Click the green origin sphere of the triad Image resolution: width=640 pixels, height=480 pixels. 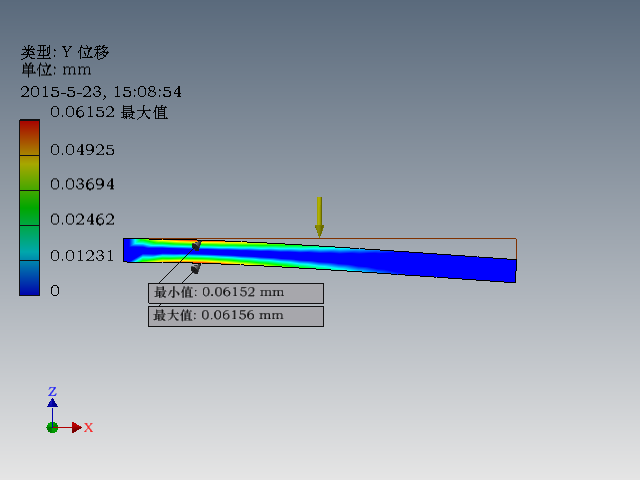pos(52,427)
